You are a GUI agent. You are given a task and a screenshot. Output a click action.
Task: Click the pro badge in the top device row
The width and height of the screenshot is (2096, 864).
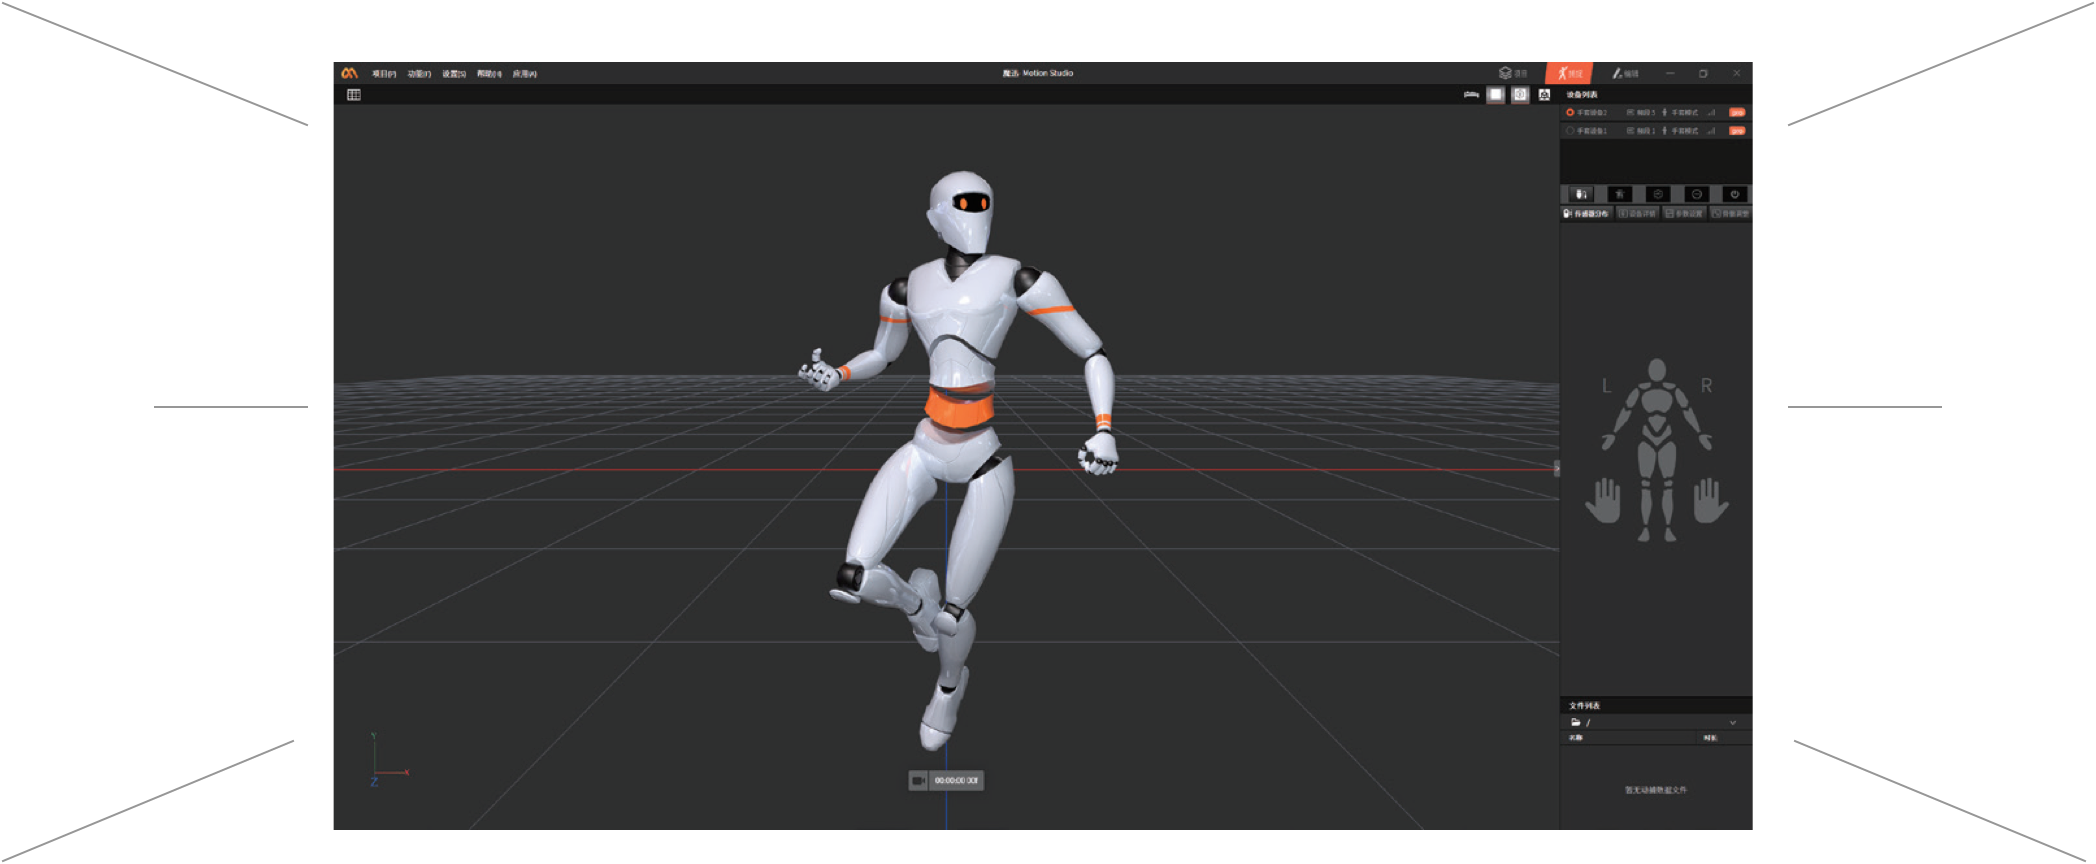click(1737, 113)
